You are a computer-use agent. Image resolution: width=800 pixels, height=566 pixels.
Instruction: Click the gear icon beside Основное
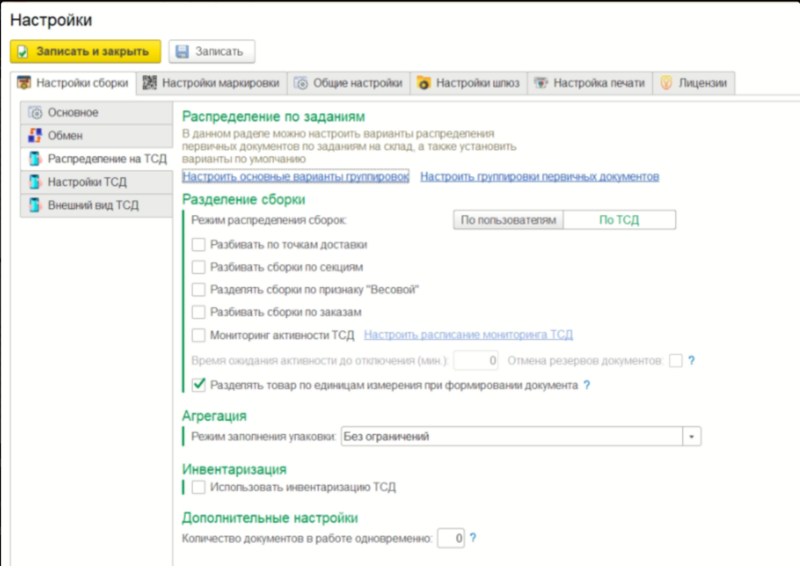click(34, 113)
